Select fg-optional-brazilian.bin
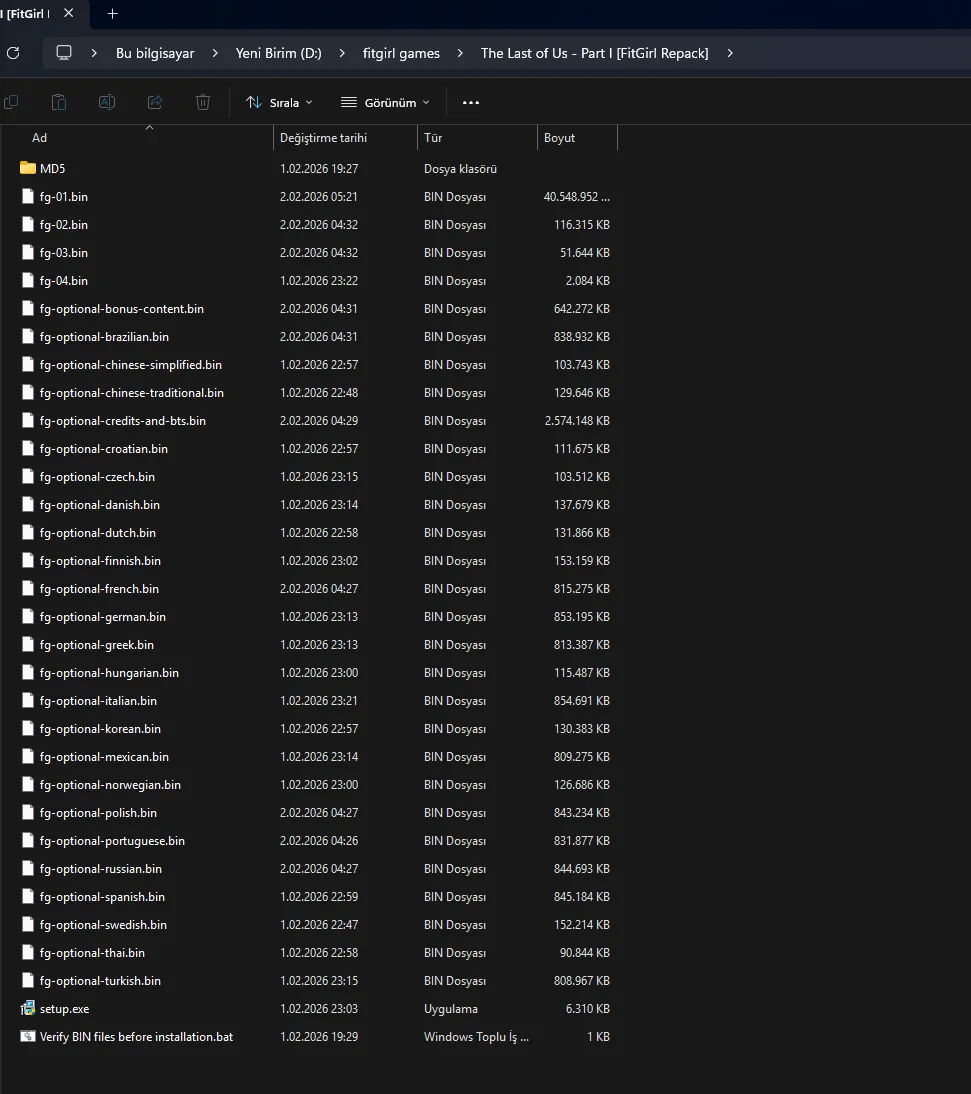Viewport: 971px width, 1094px height. (104, 336)
